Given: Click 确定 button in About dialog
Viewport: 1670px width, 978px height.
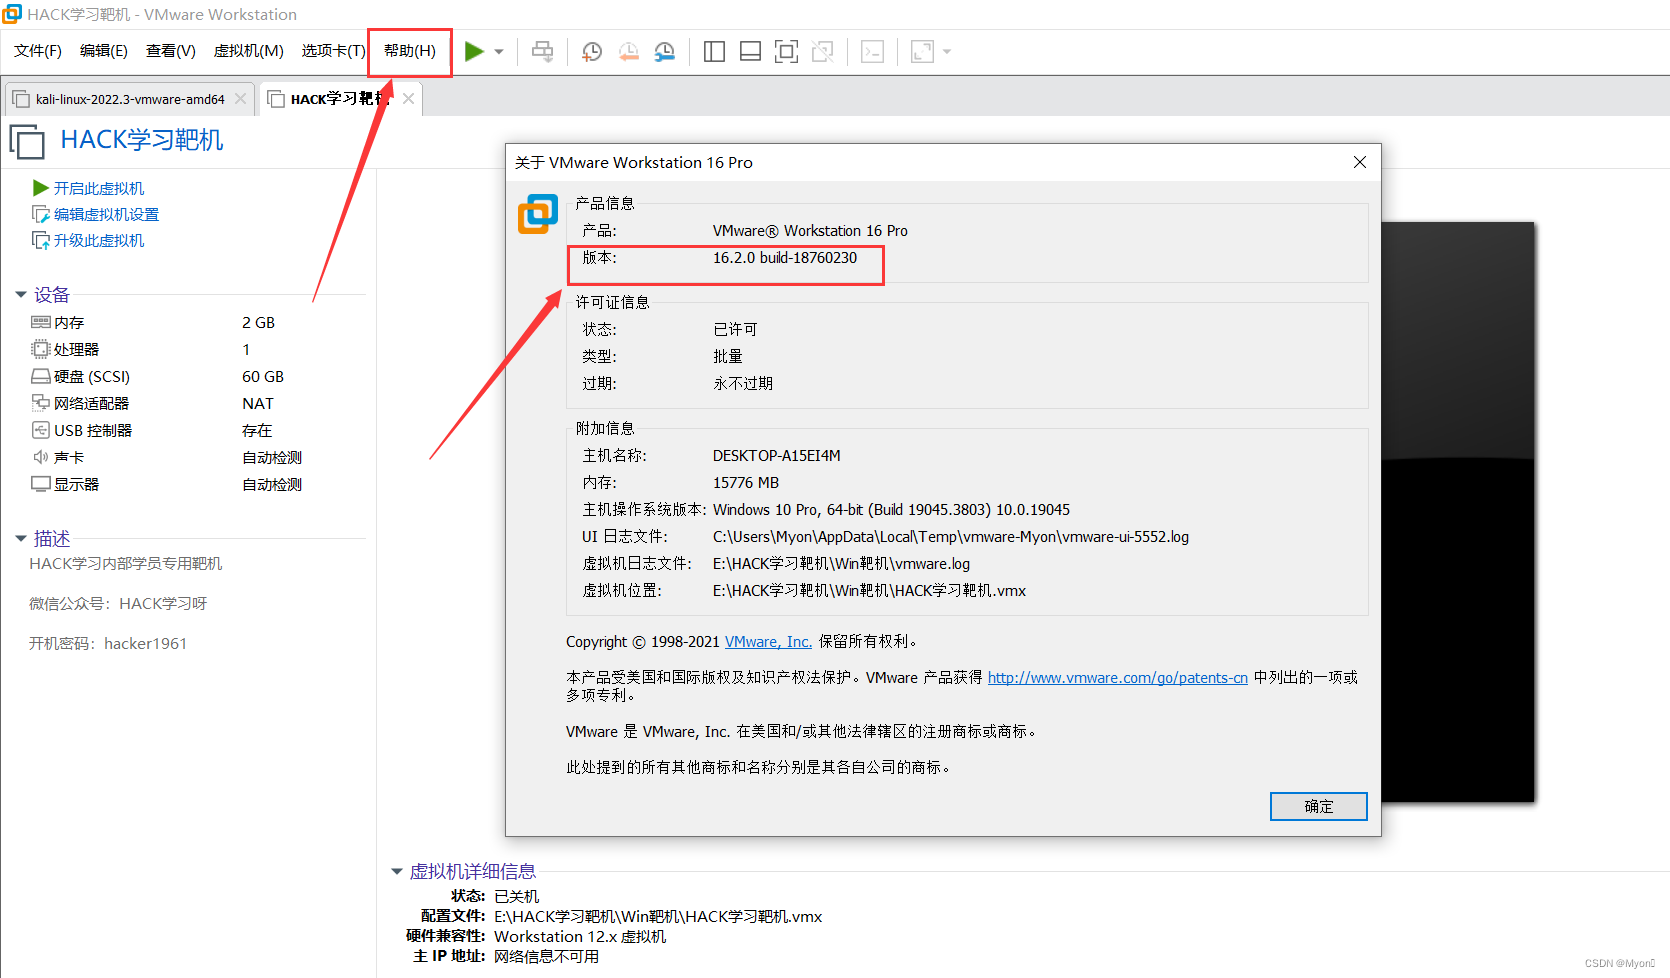Looking at the screenshot, I should [x=1318, y=806].
